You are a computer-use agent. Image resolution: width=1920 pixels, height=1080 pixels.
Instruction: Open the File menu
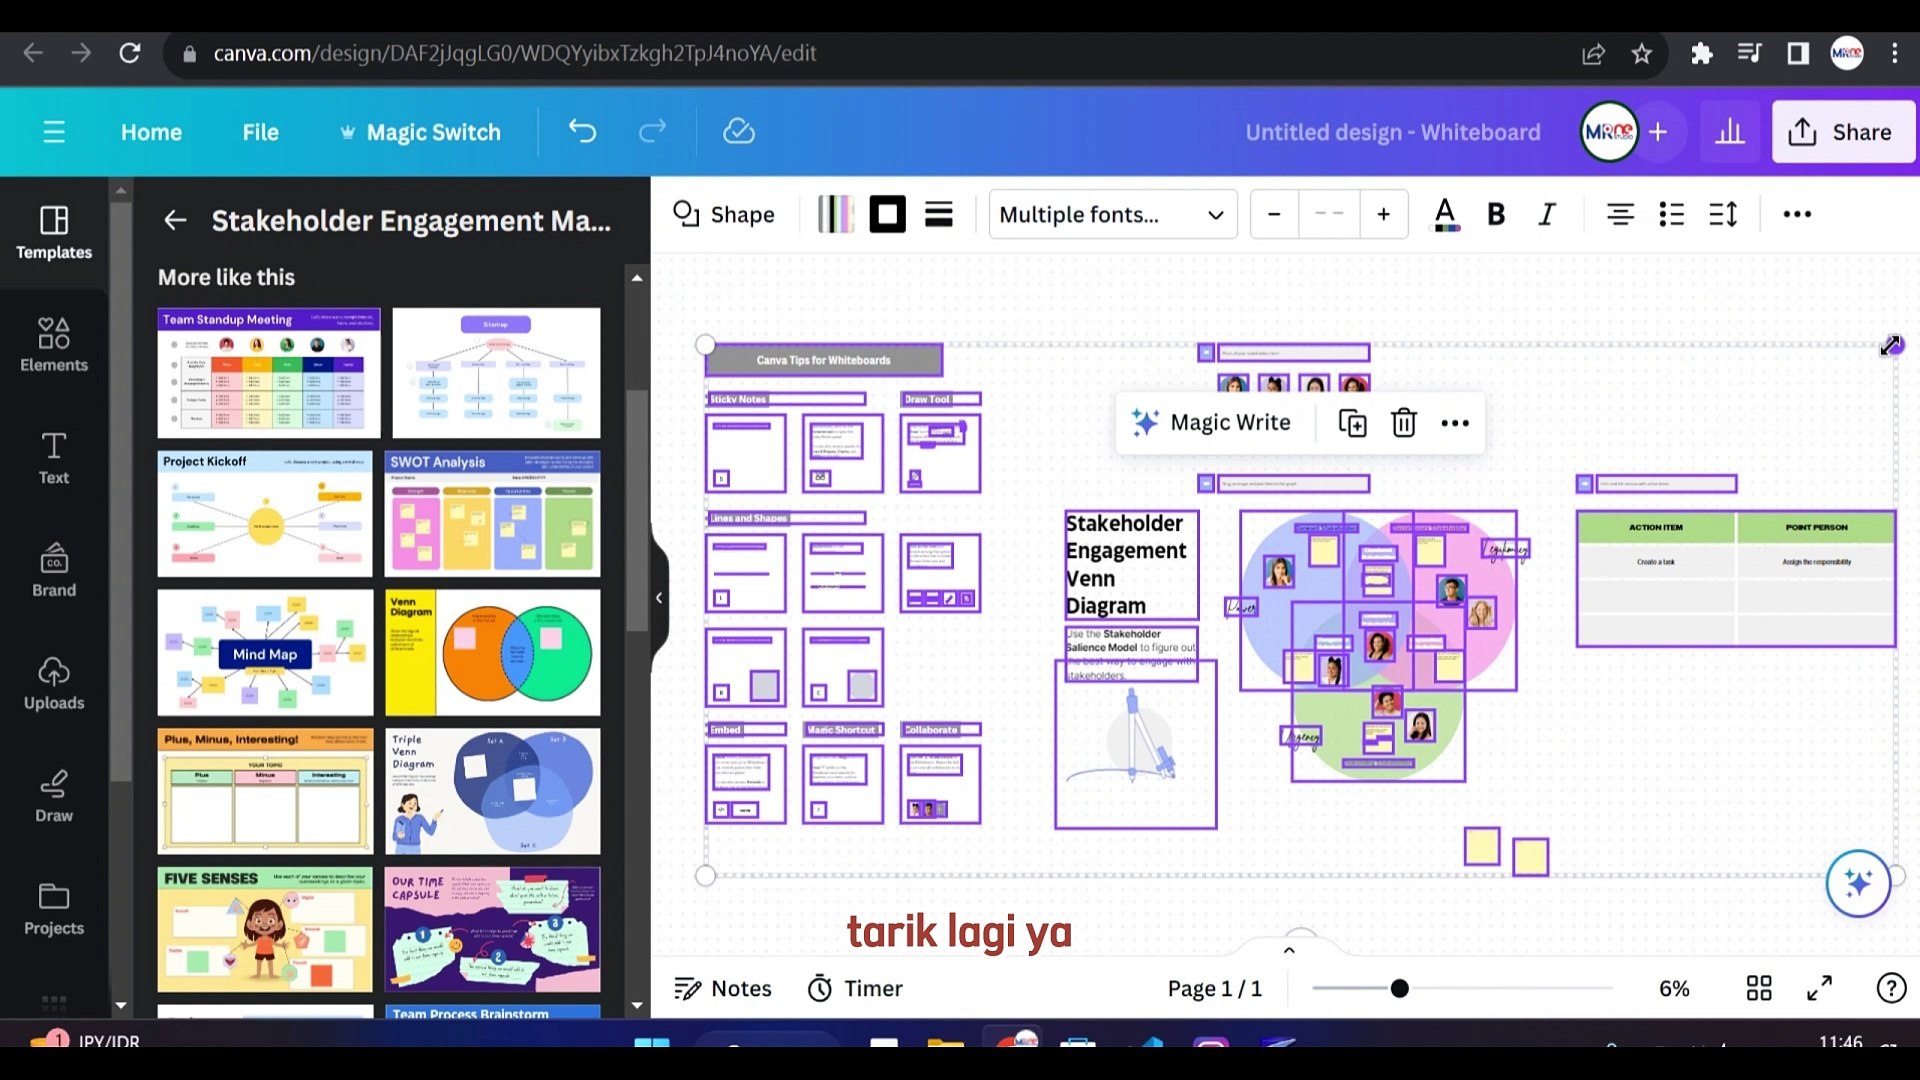tap(260, 131)
